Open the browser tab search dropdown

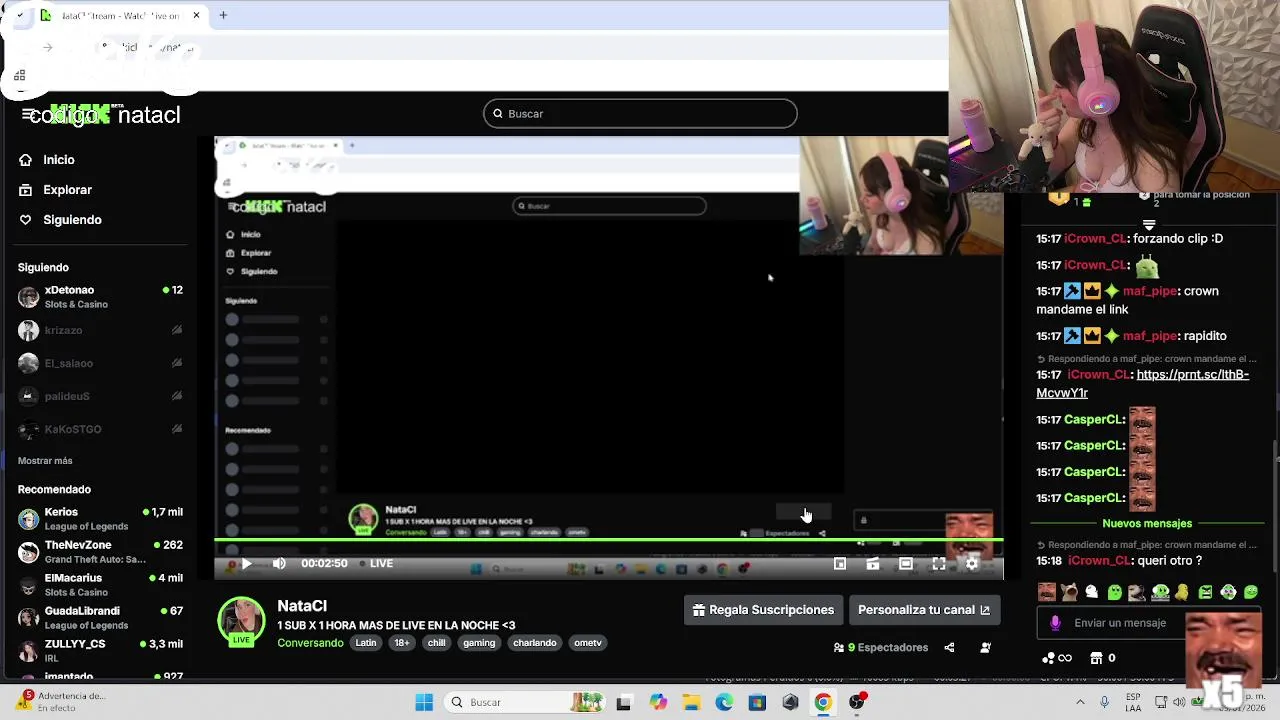tap(19, 15)
